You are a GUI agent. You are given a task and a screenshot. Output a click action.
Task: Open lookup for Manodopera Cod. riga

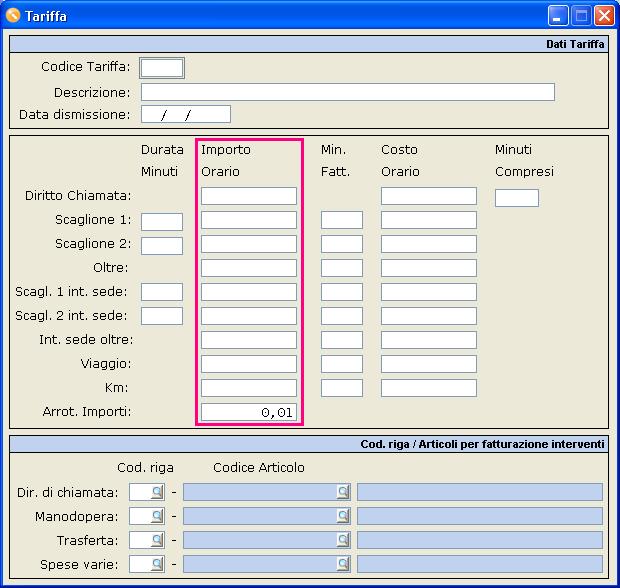click(157, 516)
